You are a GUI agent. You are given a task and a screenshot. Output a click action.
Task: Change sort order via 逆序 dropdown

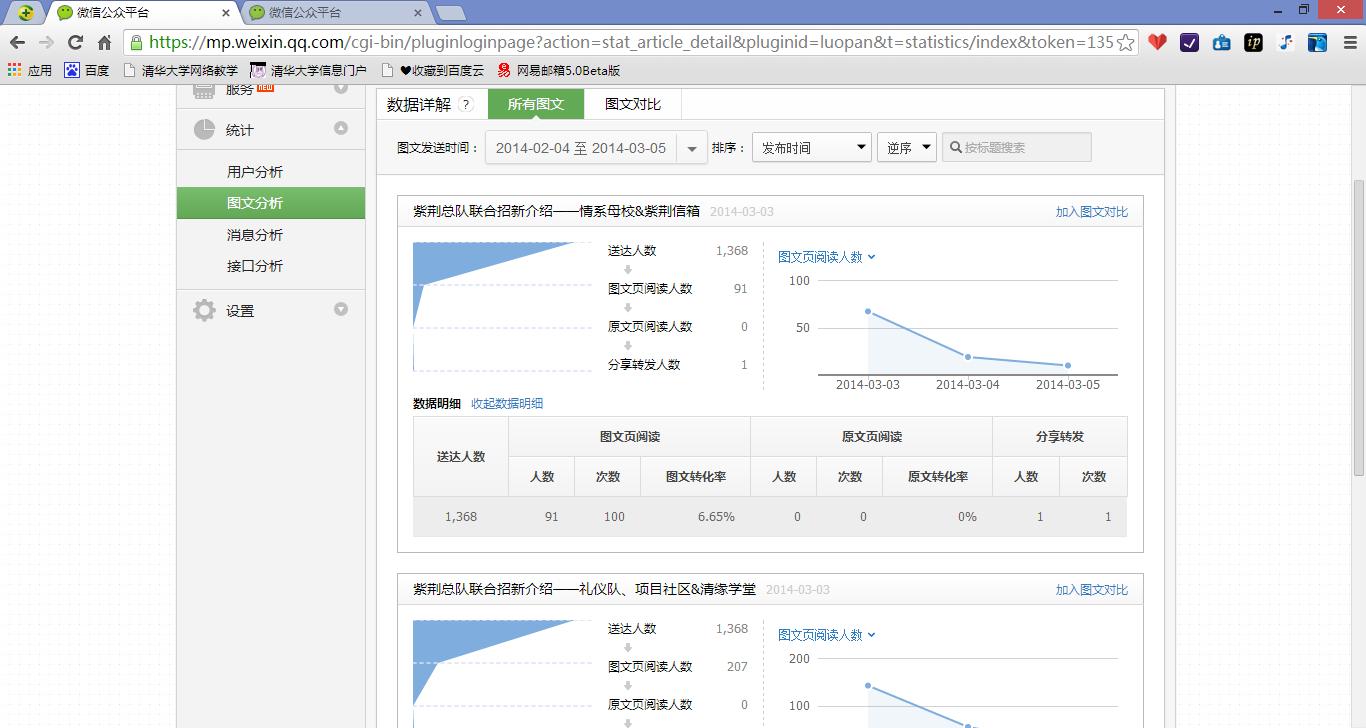coord(905,147)
